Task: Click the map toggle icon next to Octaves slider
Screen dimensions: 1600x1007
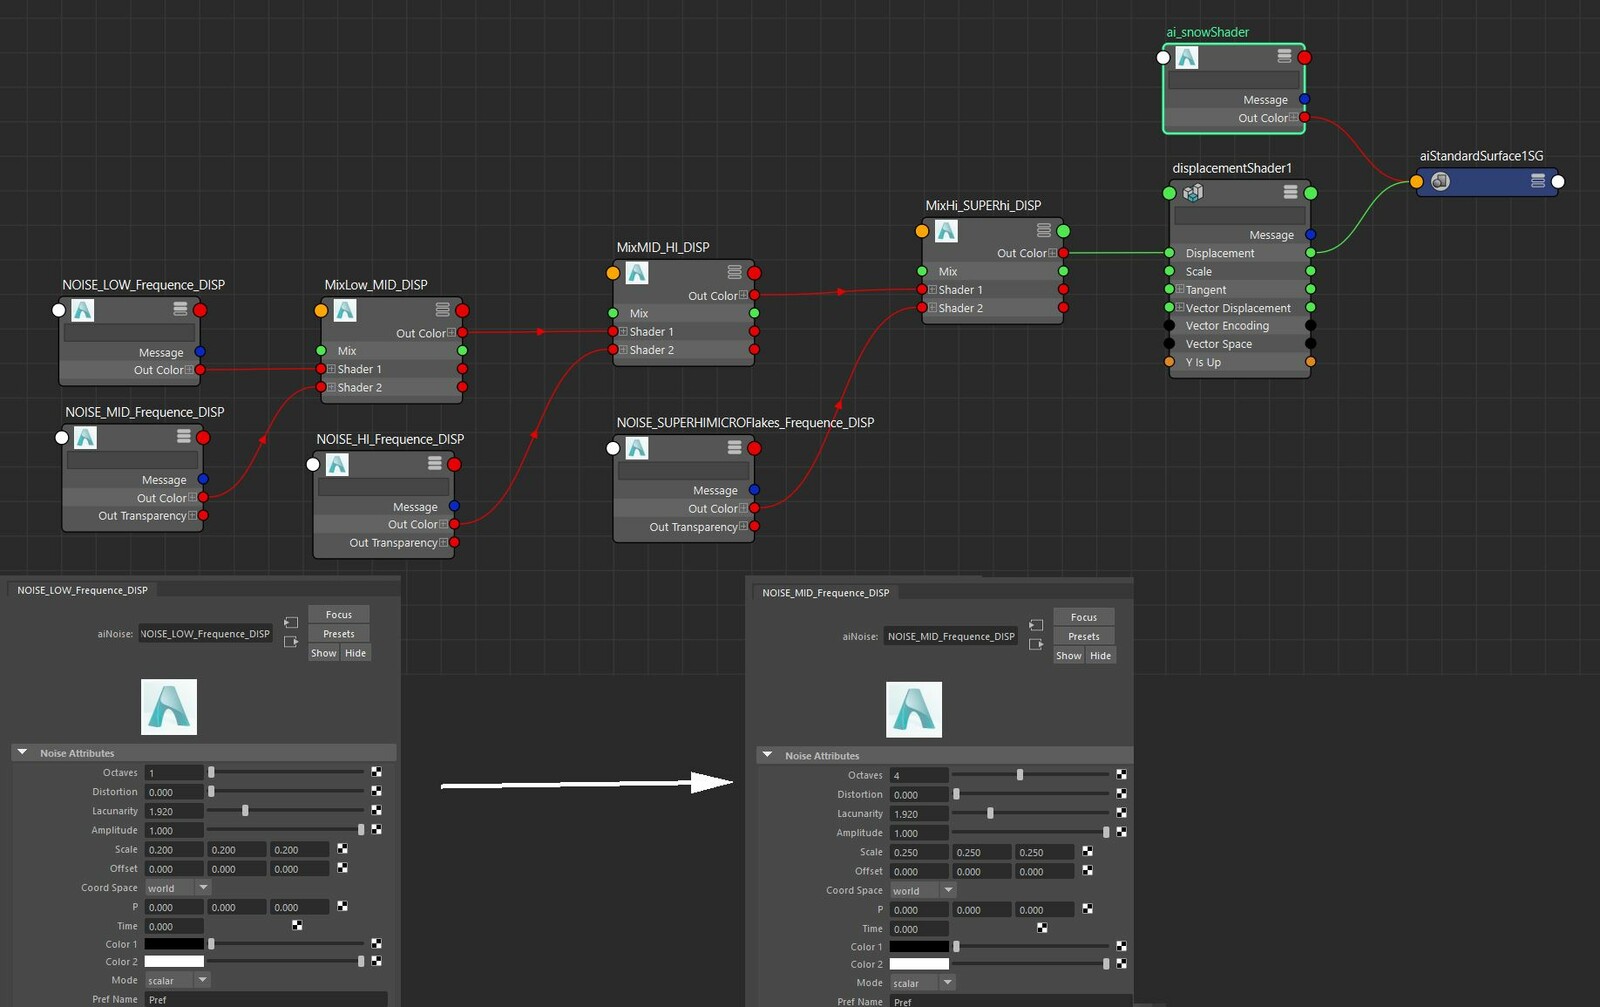Action: coord(376,772)
